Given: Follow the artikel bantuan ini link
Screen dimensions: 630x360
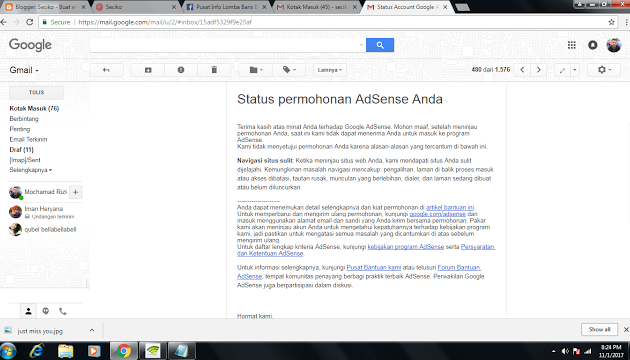Looking at the screenshot, I should click(450, 207).
